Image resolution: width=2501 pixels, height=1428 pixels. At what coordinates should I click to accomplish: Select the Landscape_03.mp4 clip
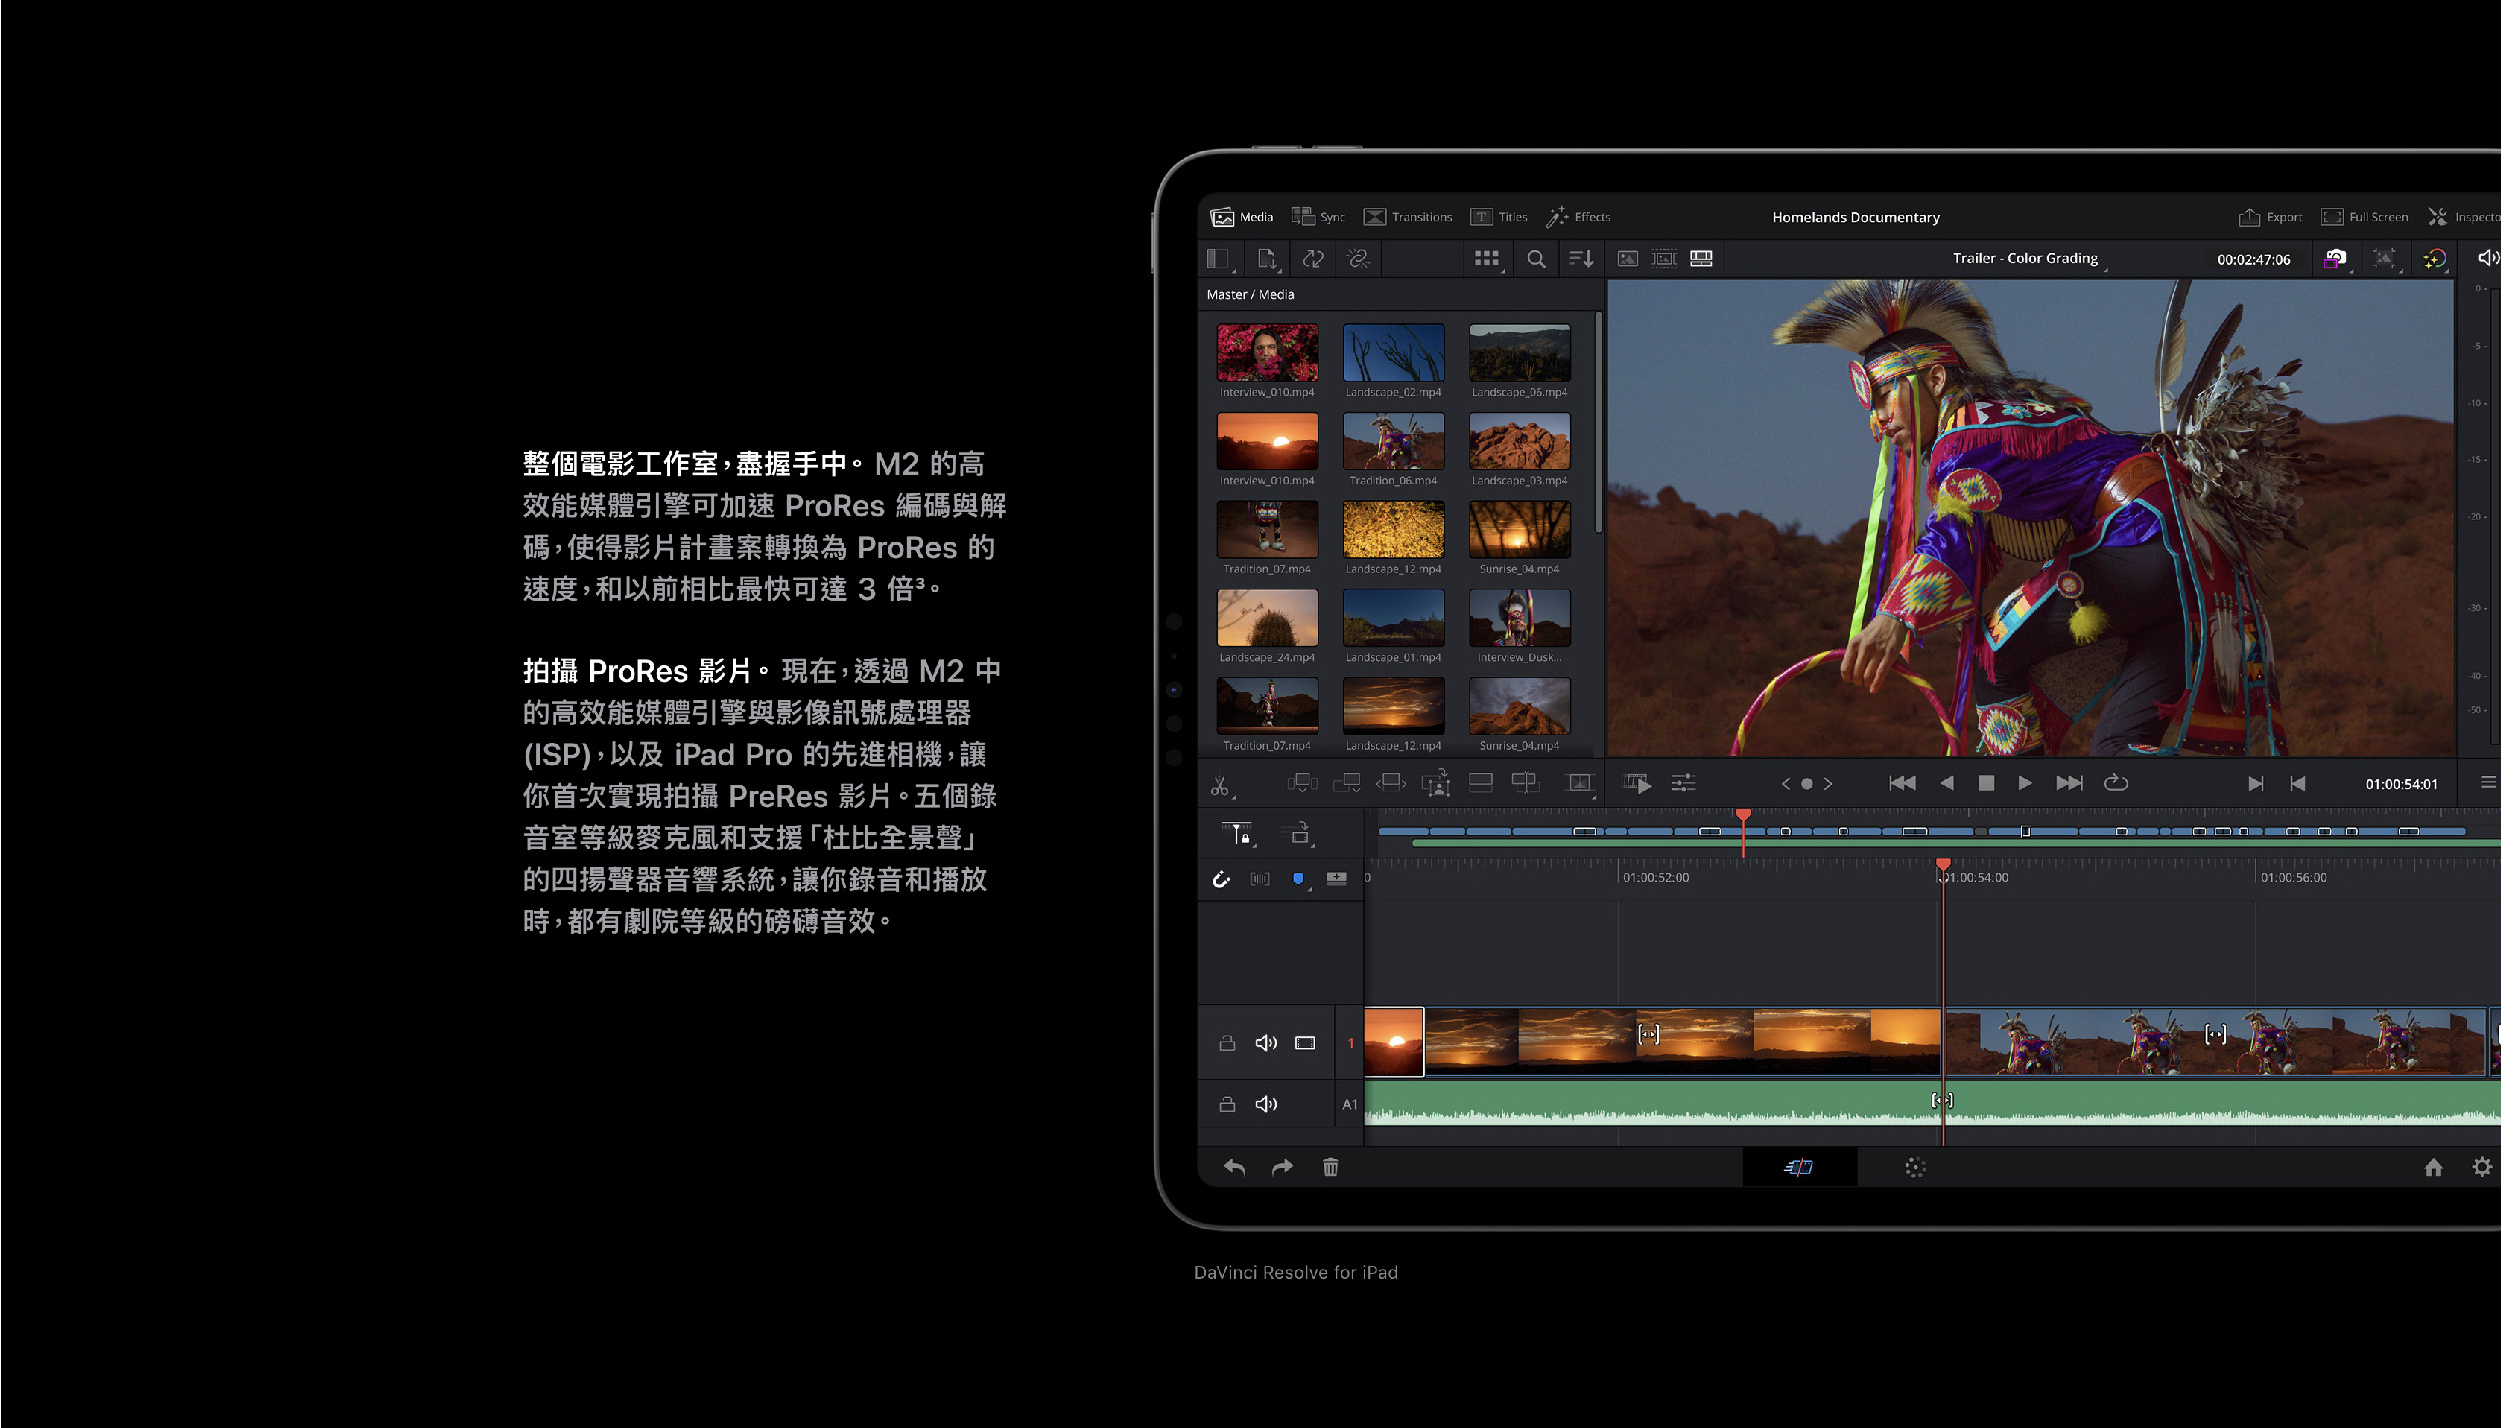[x=1519, y=440]
